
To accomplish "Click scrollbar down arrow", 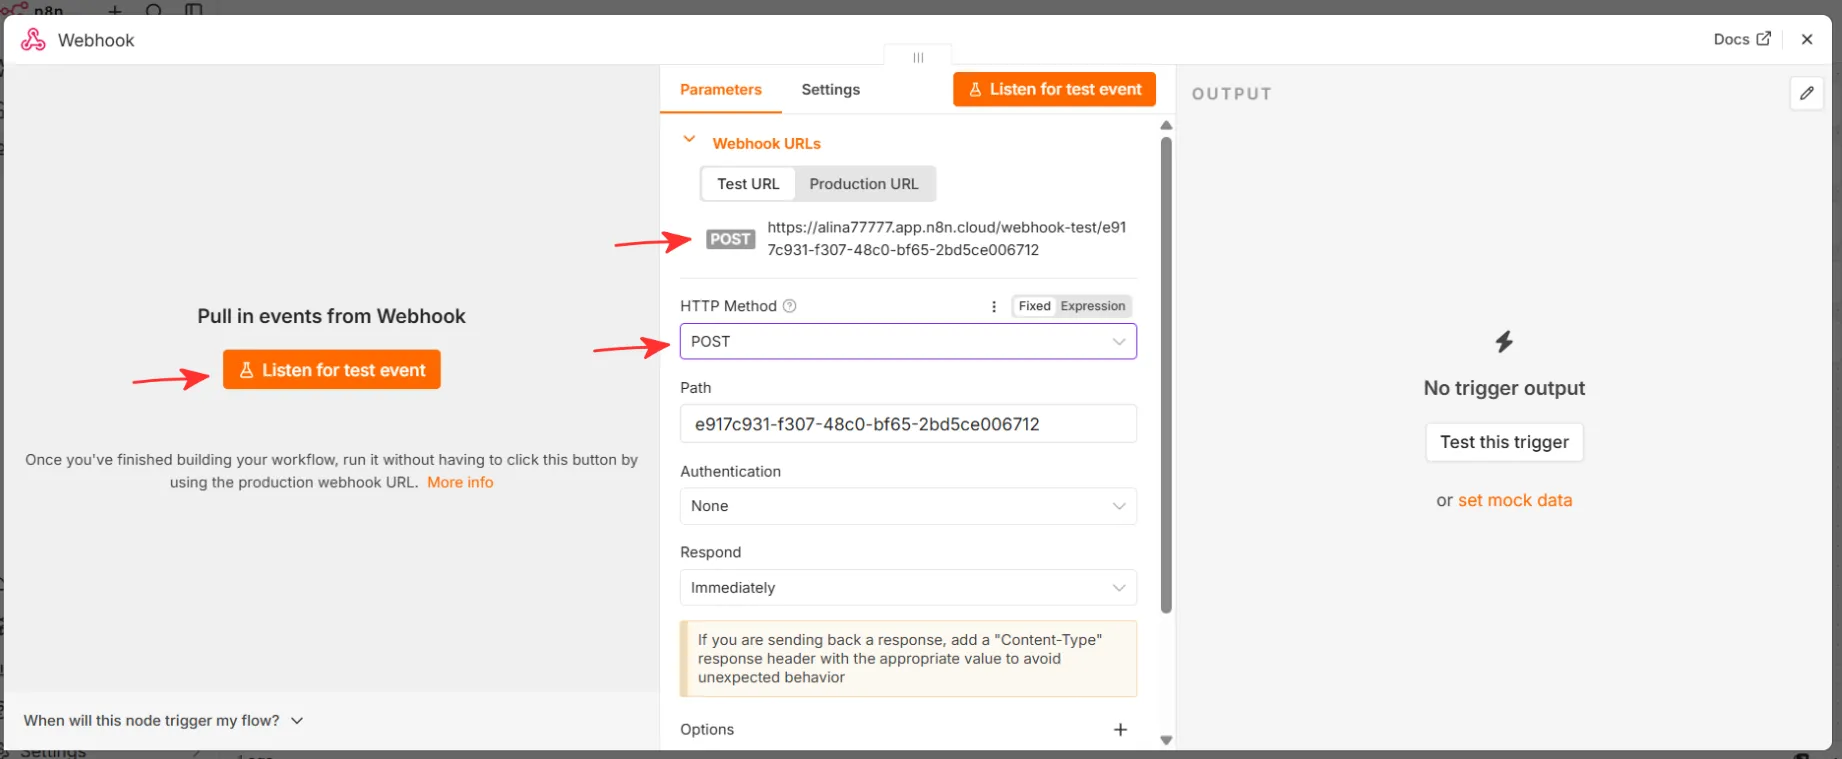I will 1166,740.
